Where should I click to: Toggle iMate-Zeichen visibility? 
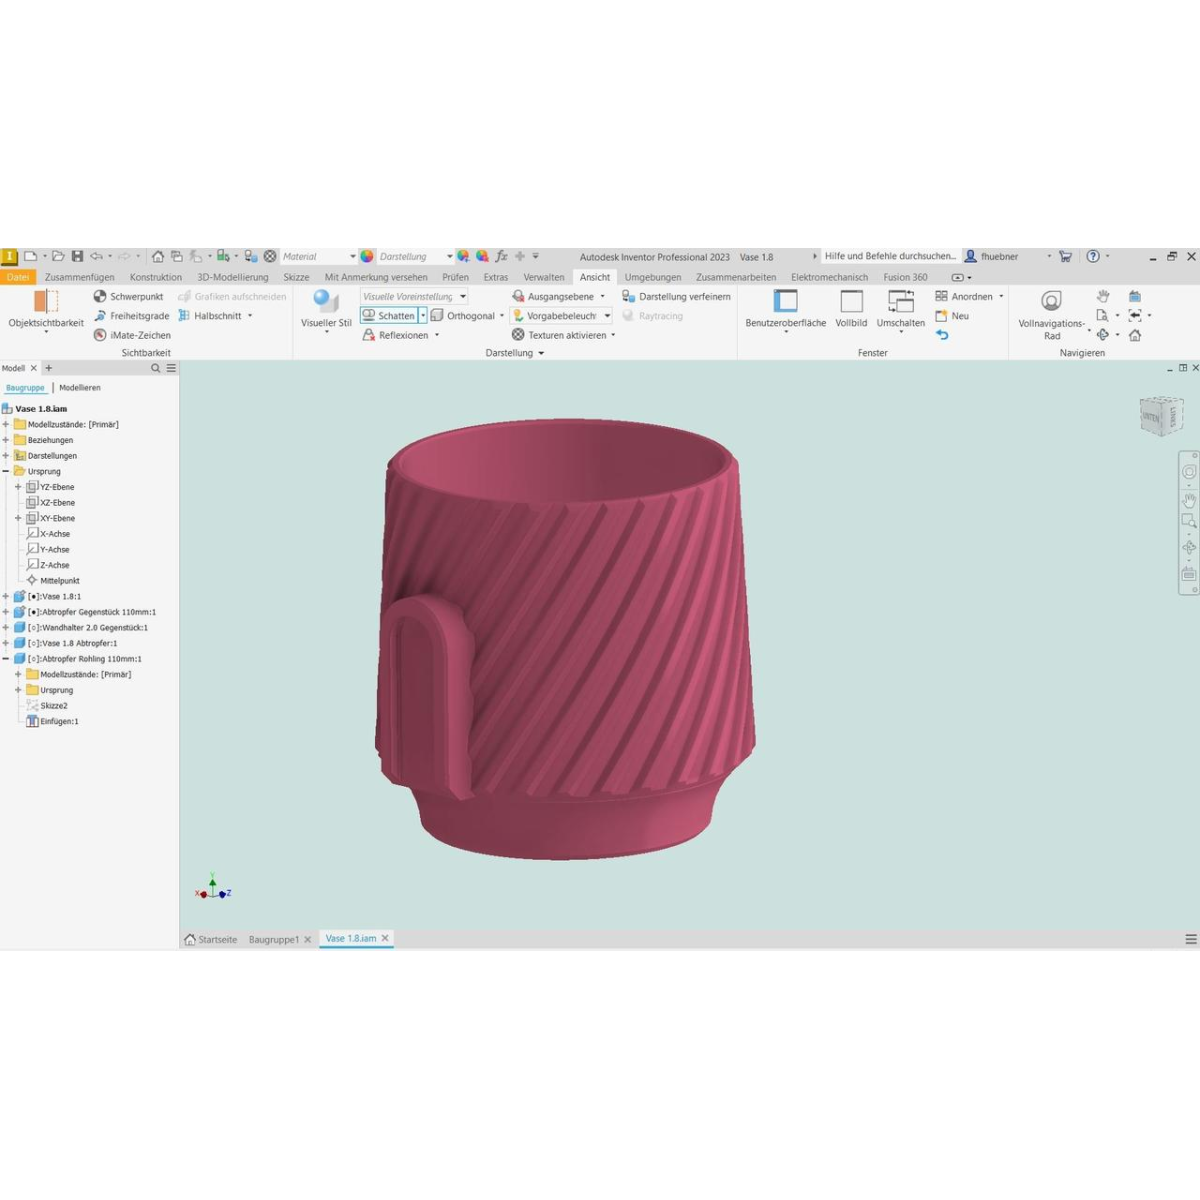click(x=100, y=335)
